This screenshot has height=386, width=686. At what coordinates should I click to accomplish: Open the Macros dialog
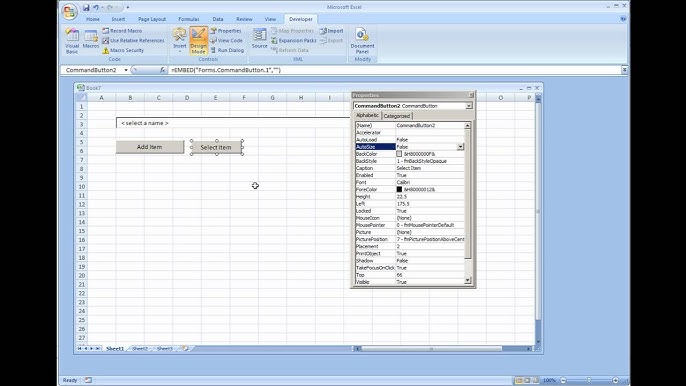[91, 39]
